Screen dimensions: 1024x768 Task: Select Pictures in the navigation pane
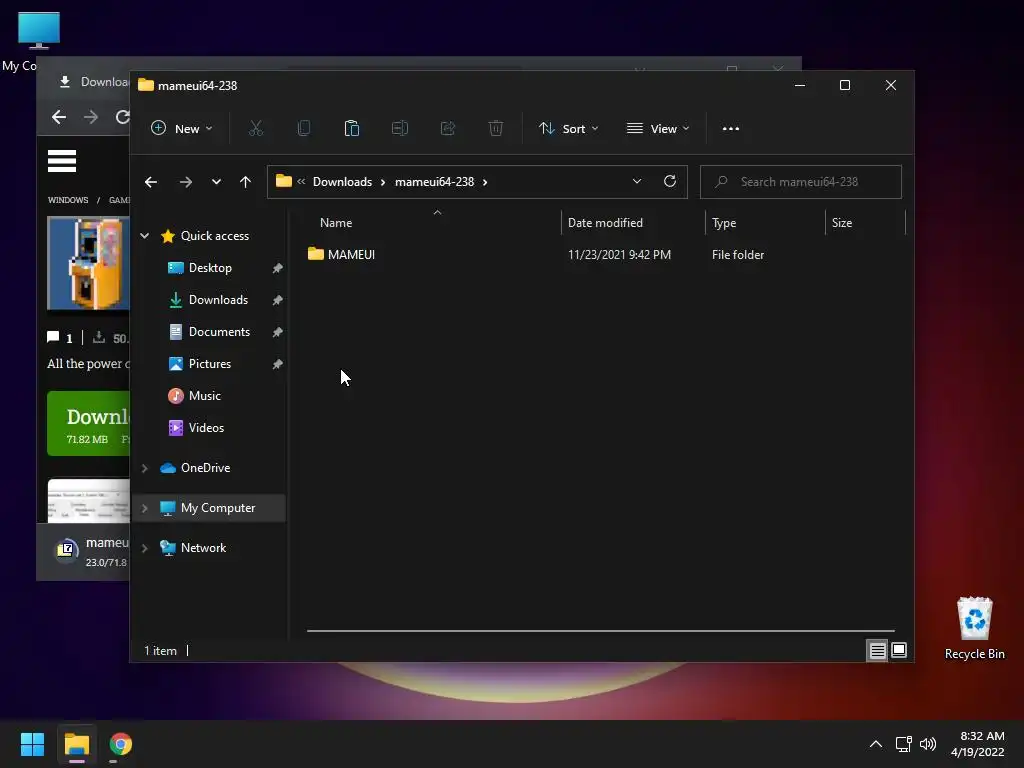click(x=210, y=364)
